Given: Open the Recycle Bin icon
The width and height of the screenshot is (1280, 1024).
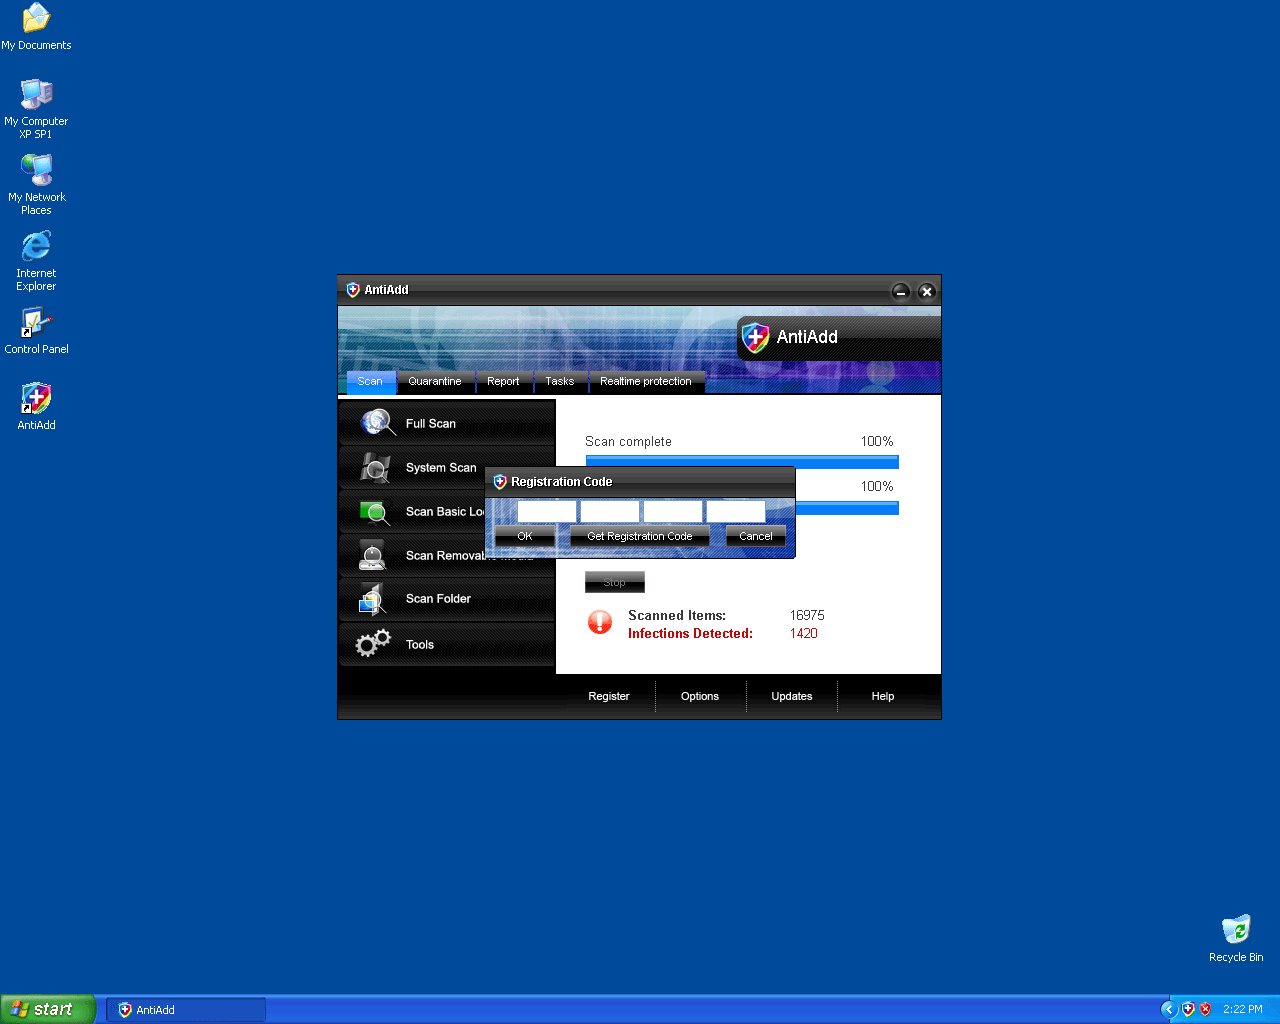Looking at the screenshot, I should [1236, 929].
